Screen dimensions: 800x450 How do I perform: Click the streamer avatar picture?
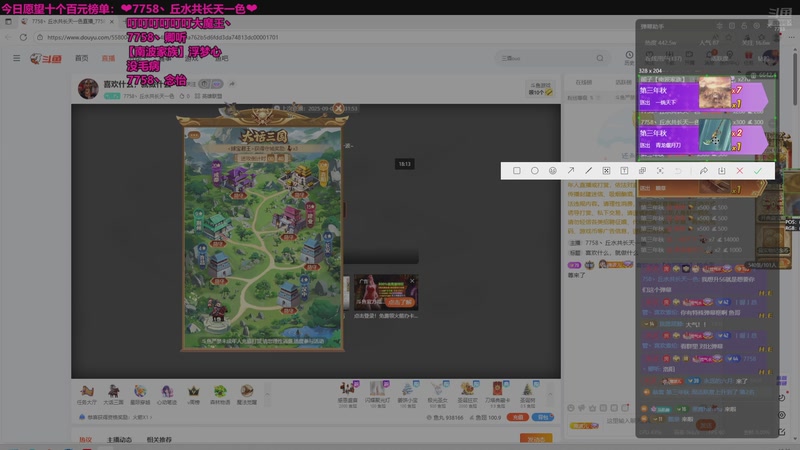point(88,89)
